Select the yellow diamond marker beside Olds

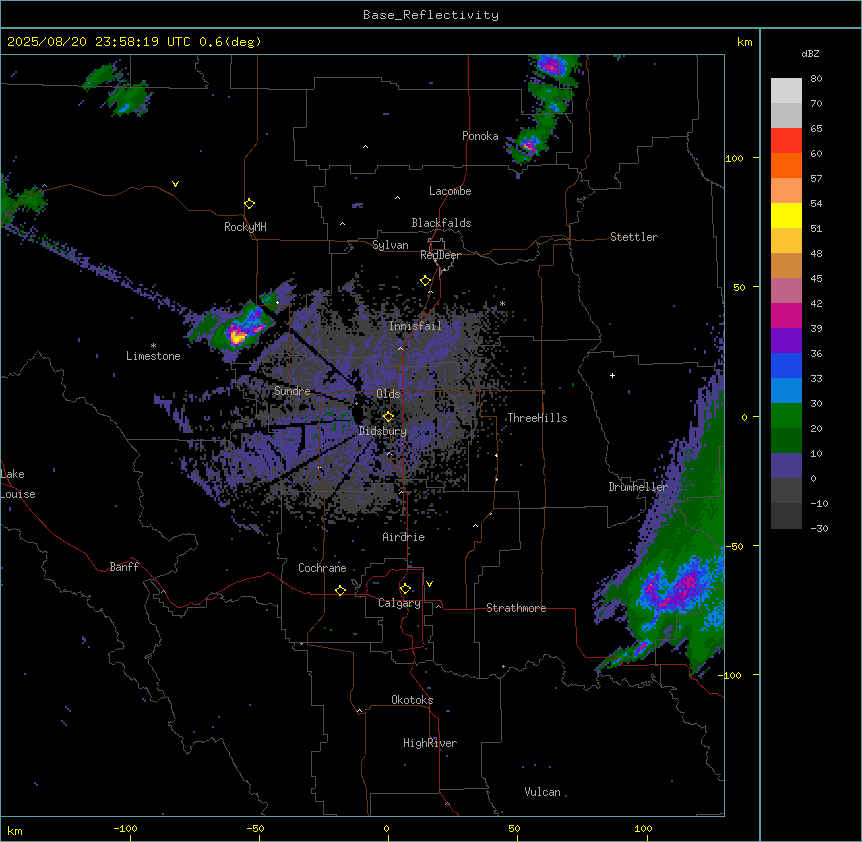coord(389,416)
